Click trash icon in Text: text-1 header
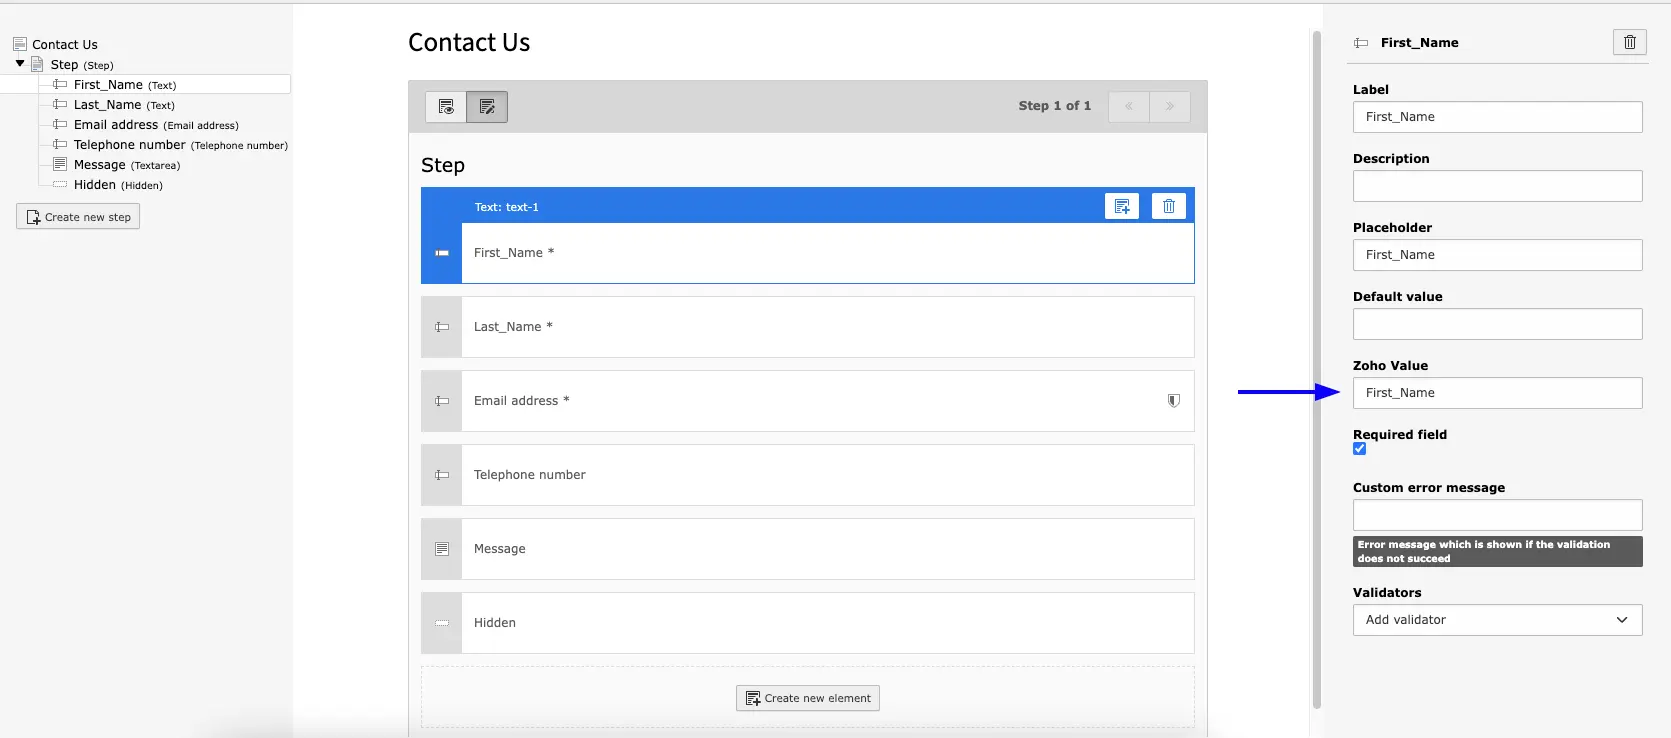The image size is (1671, 738). coord(1168,206)
